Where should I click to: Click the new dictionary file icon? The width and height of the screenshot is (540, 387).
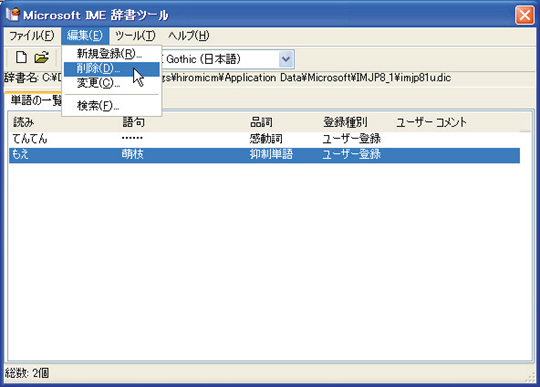[x=21, y=57]
